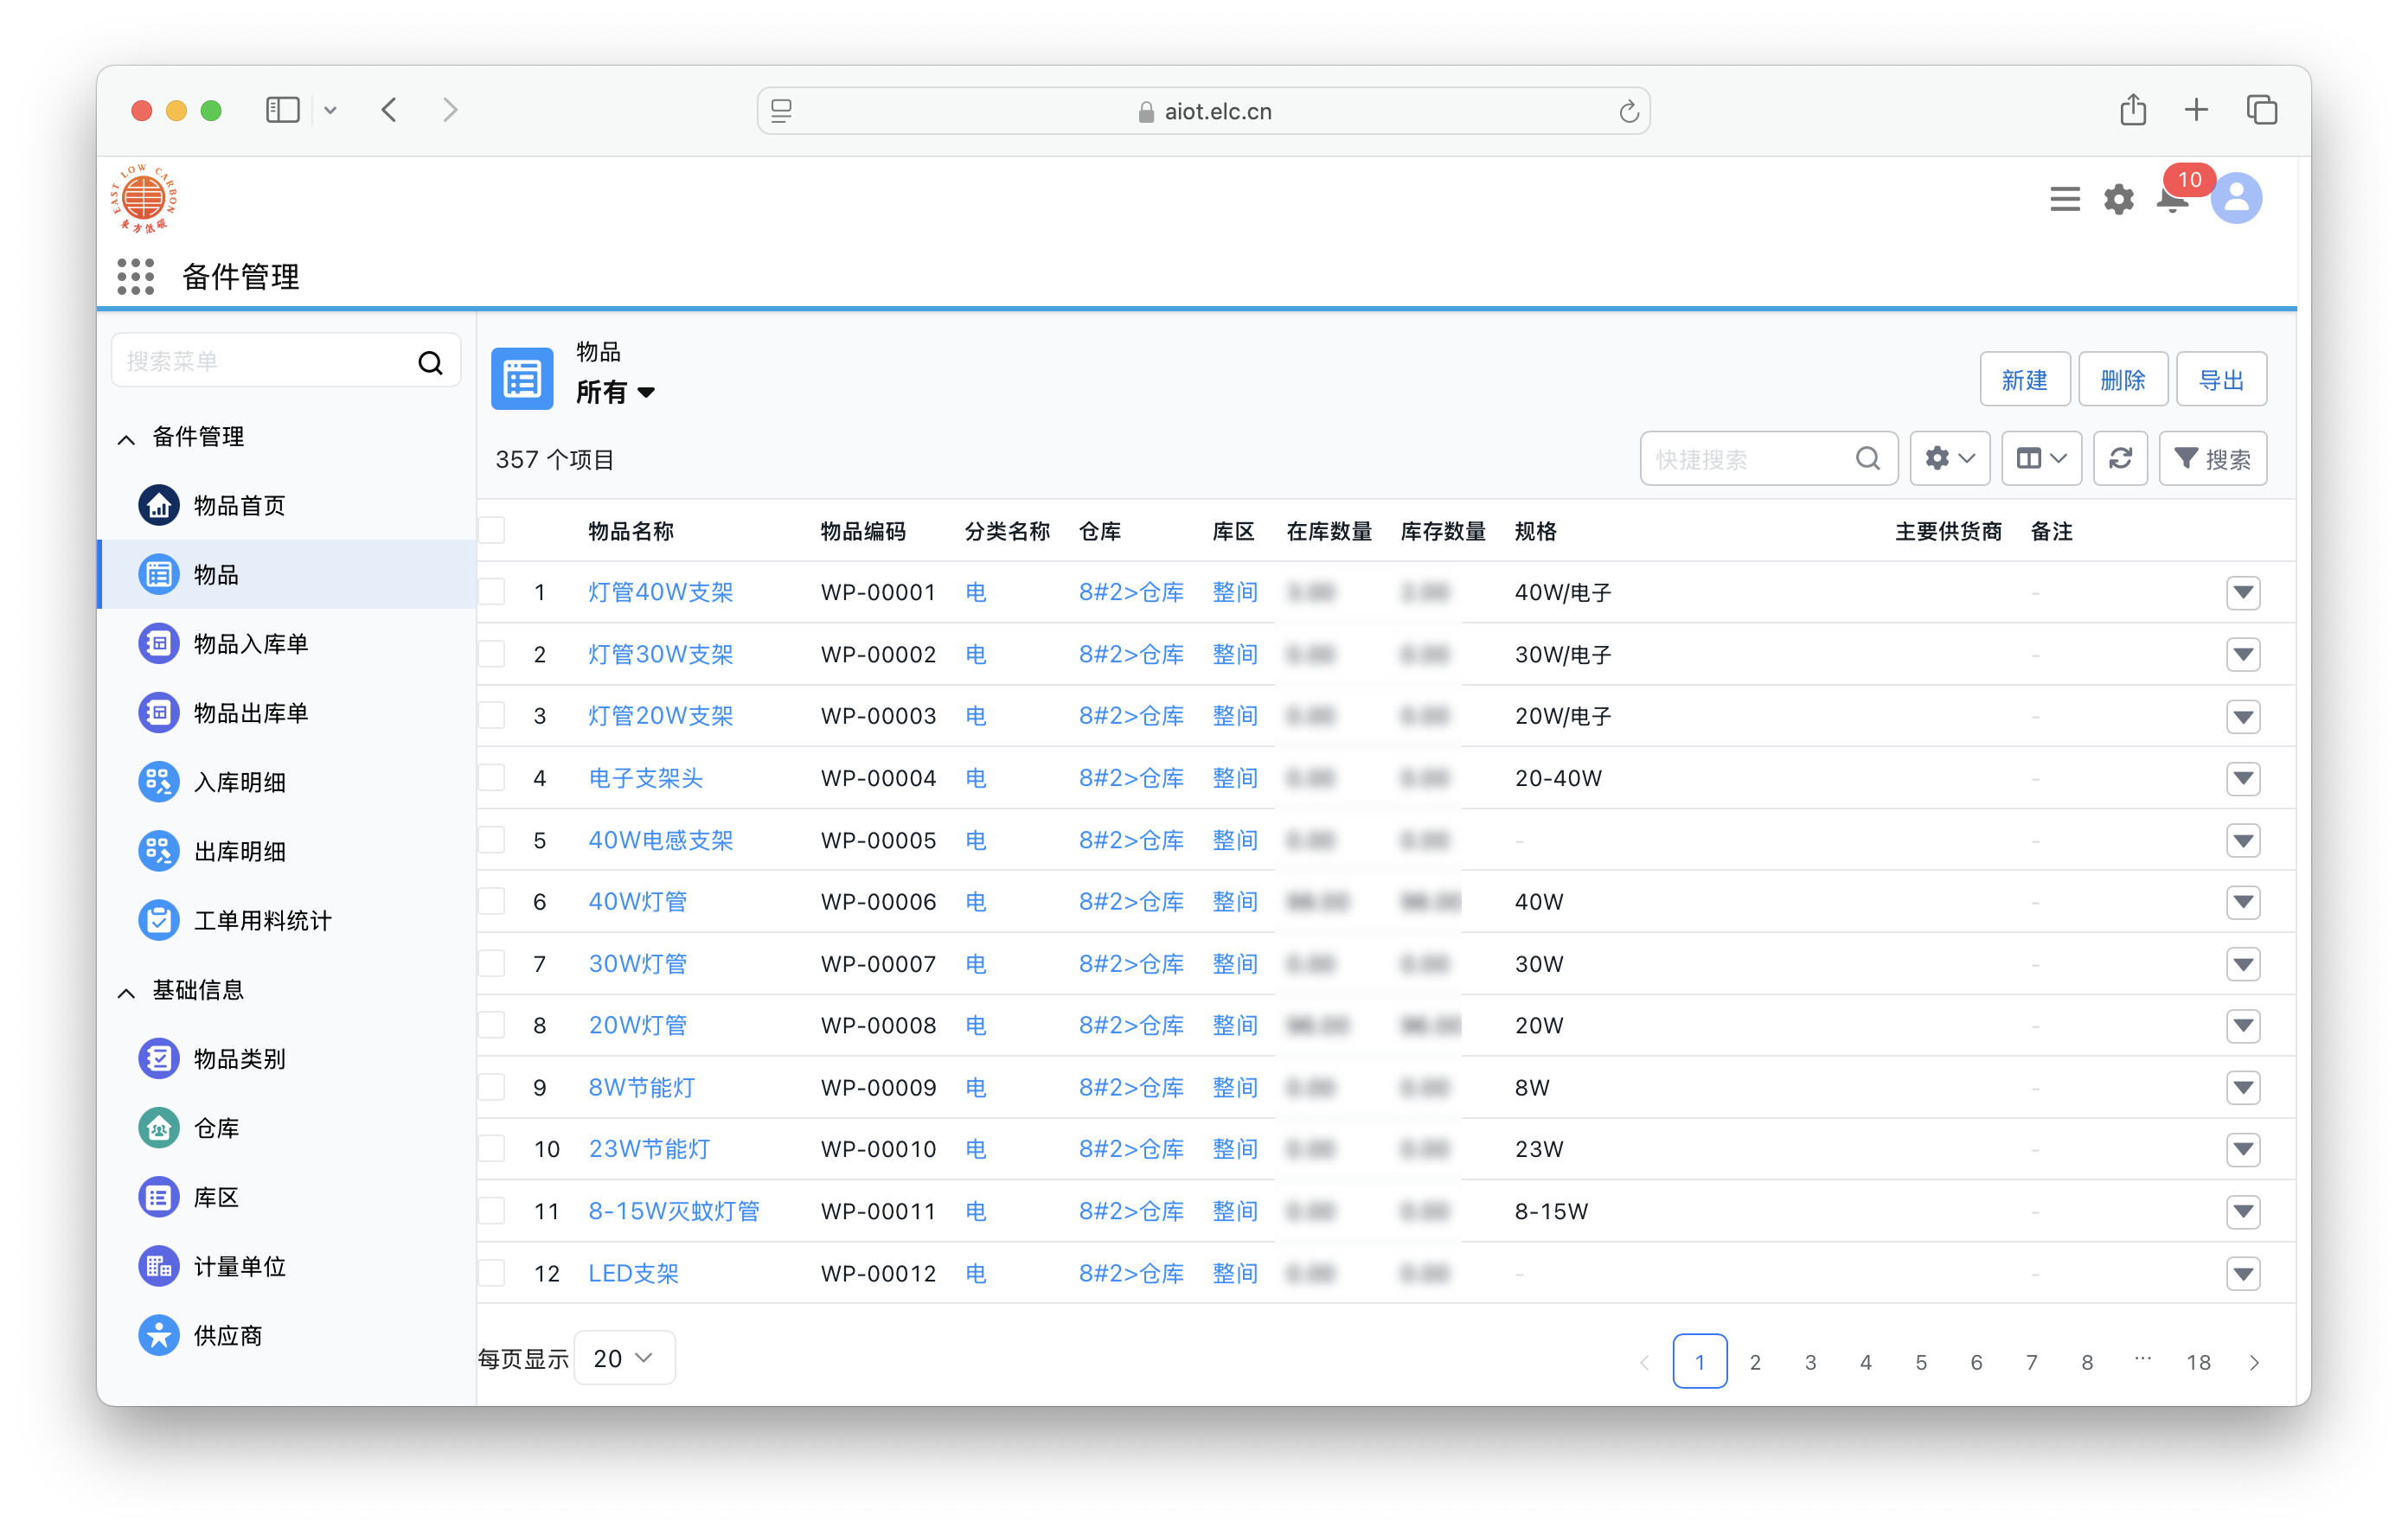Check the row for 灯管40W支架
The image size is (2408, 1534).
coord(492,592)
